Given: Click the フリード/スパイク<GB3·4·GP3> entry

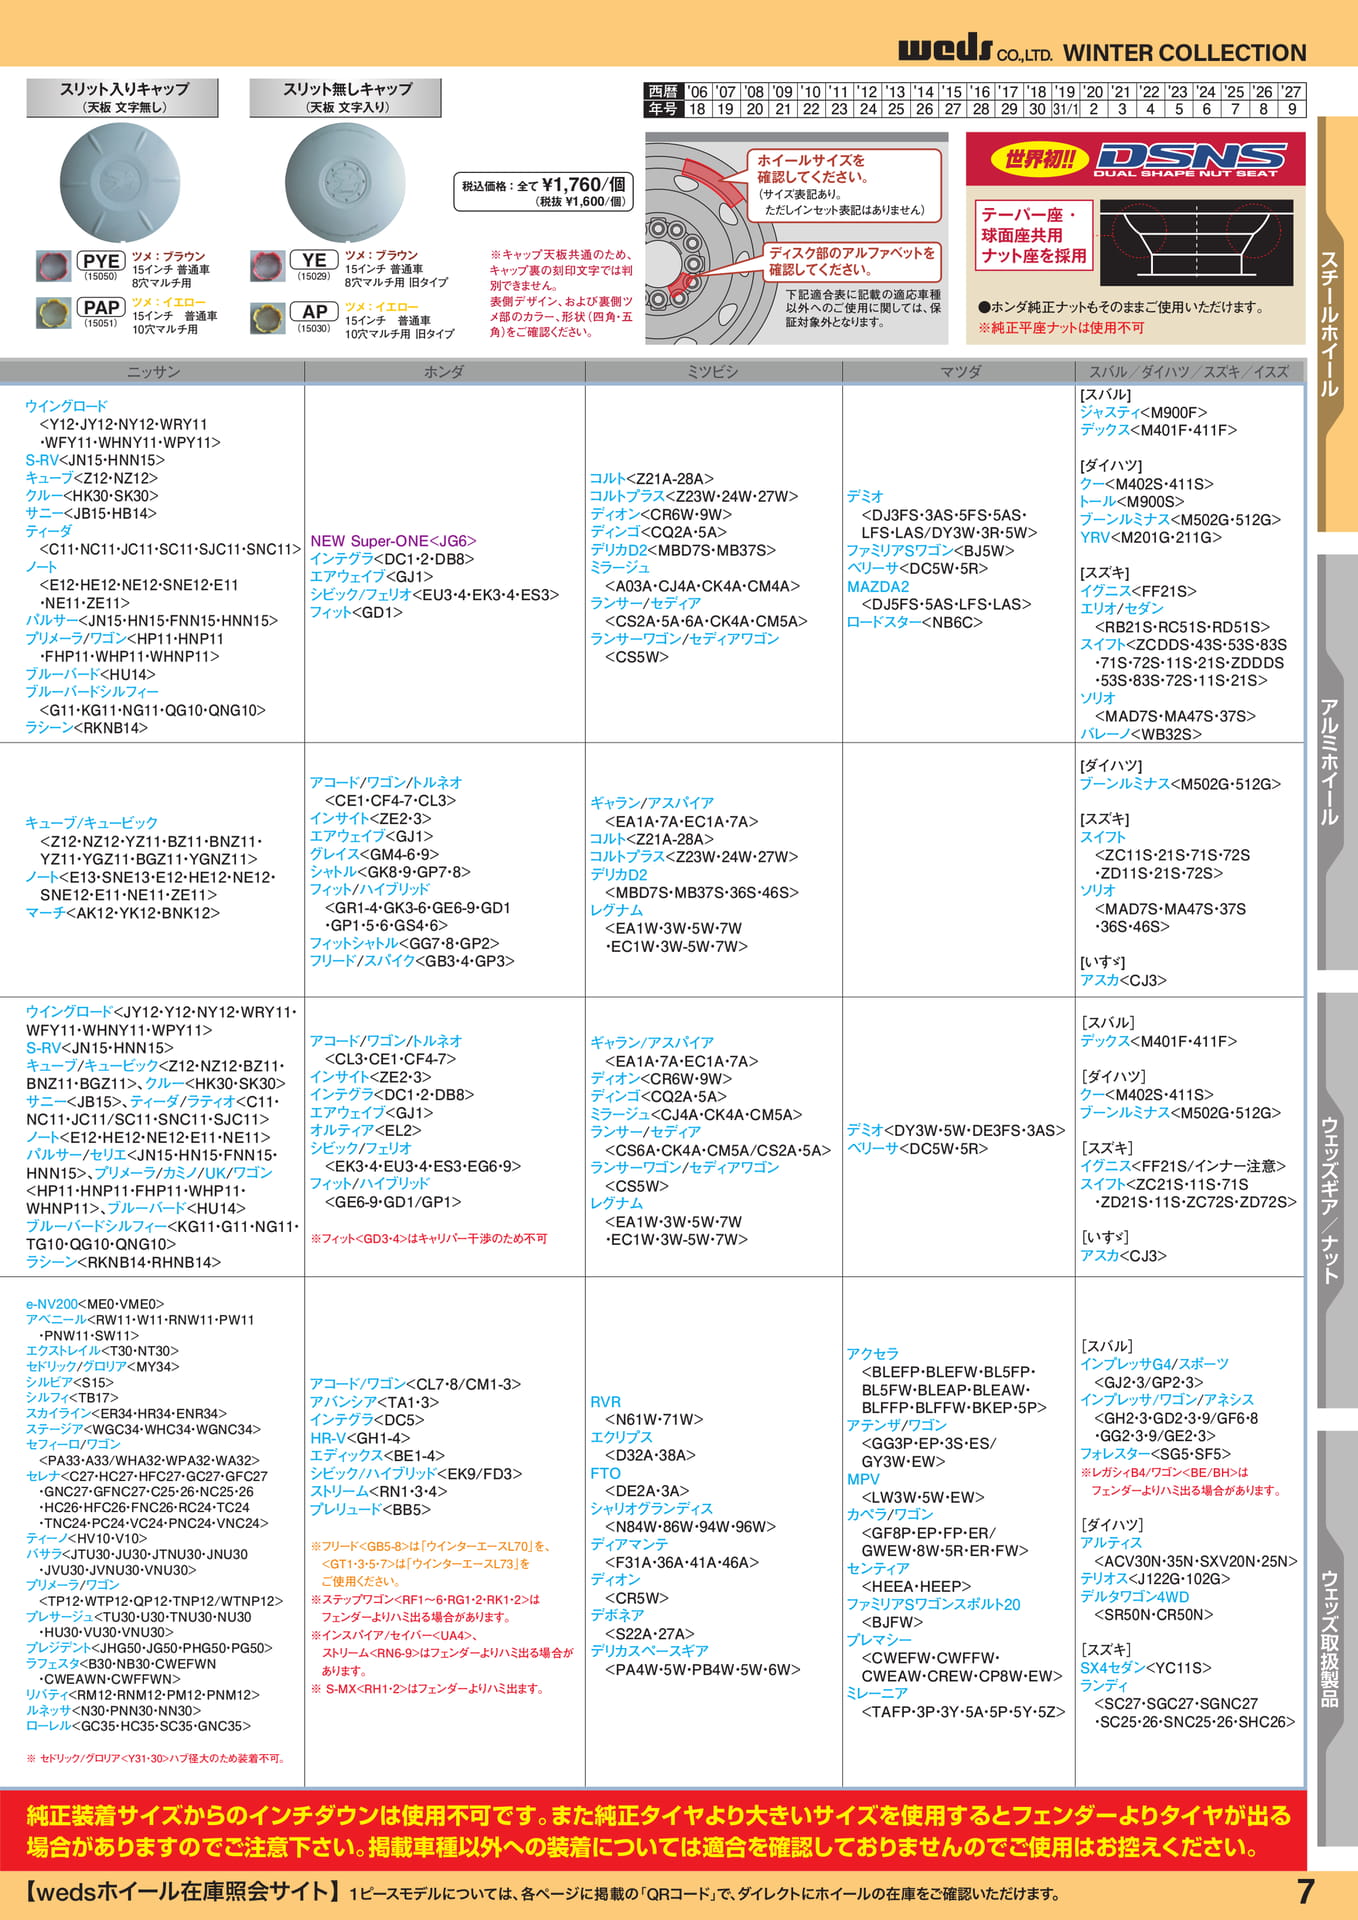Looking at the screenshot, I should click(x=412, y=961).
